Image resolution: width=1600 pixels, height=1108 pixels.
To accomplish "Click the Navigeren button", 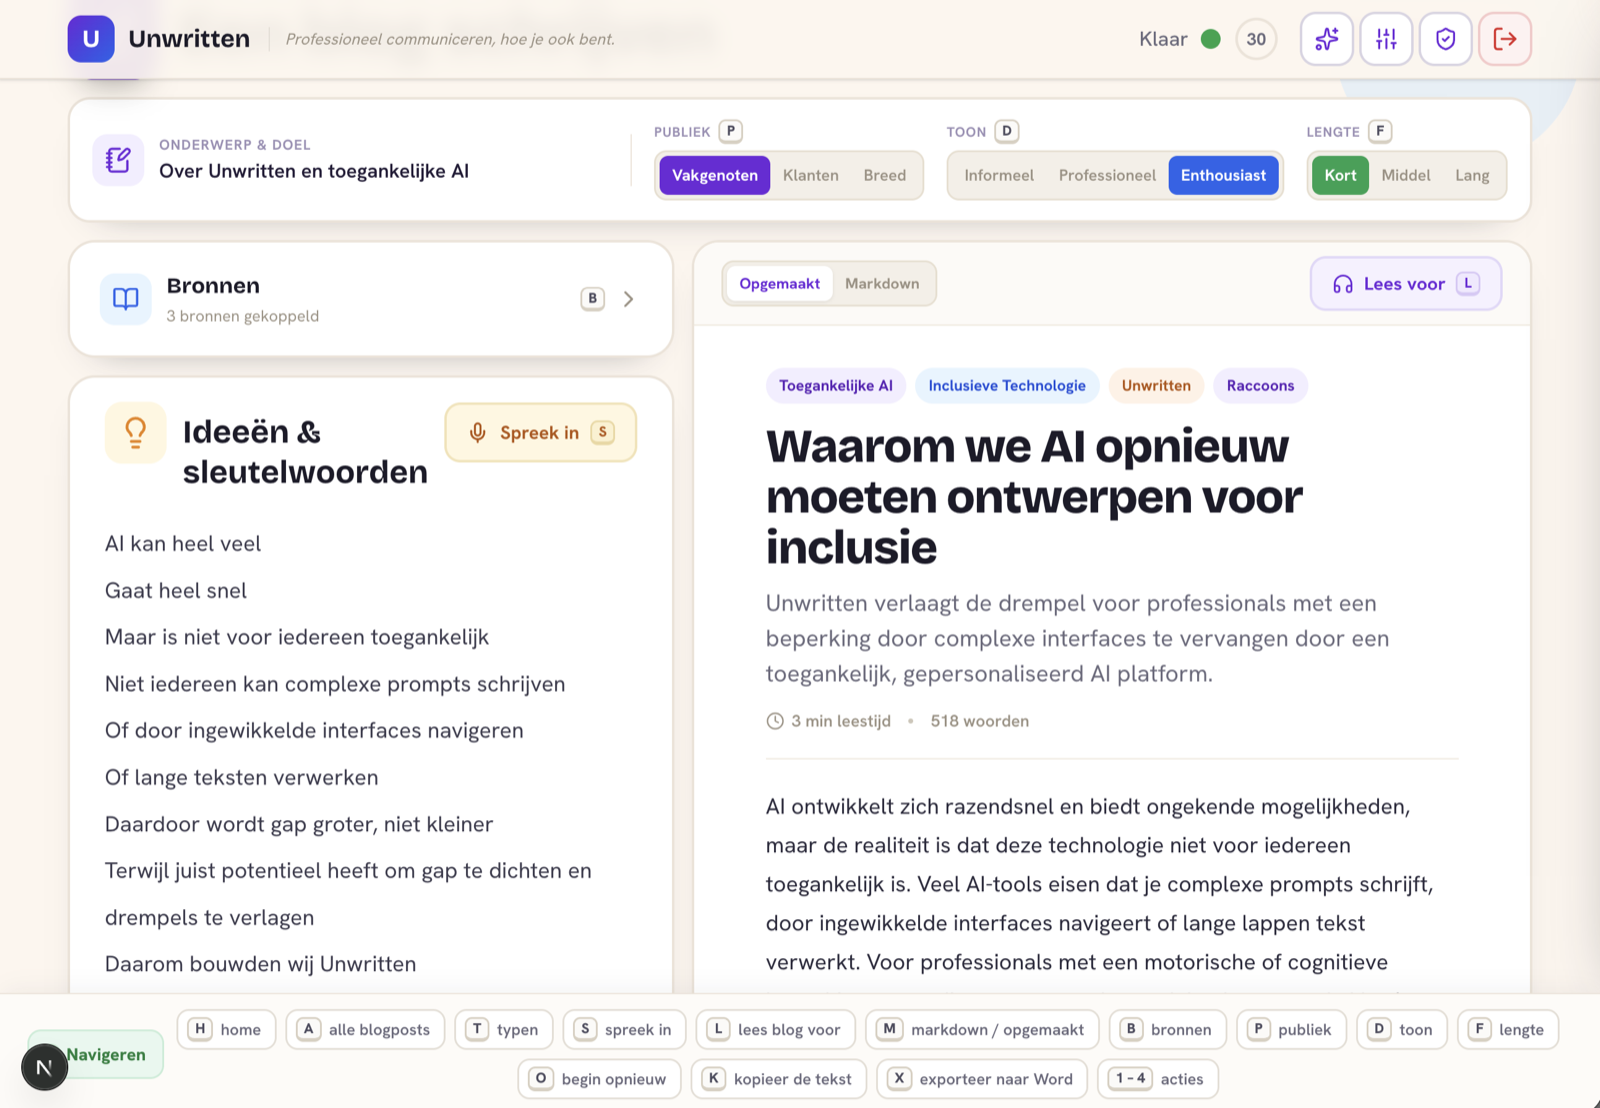I will 106,1054.
